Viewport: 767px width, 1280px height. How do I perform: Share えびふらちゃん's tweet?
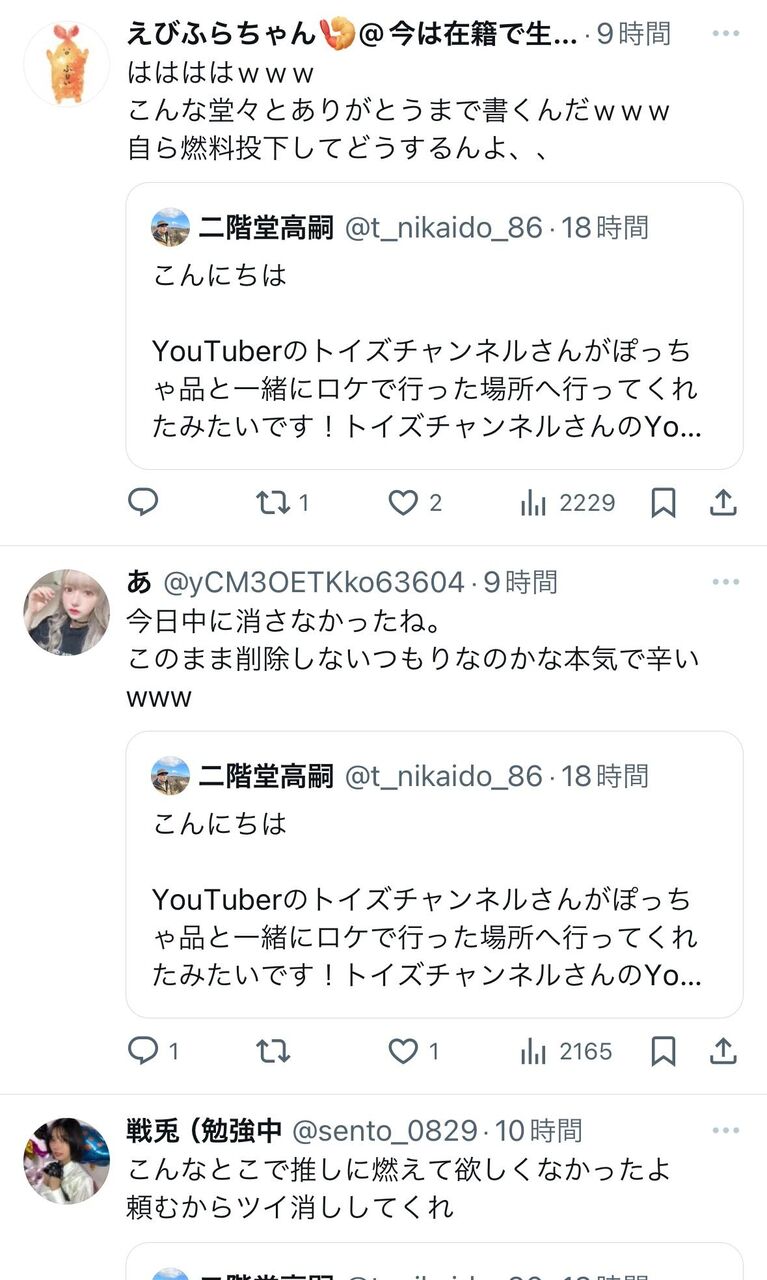click(723, 502)
